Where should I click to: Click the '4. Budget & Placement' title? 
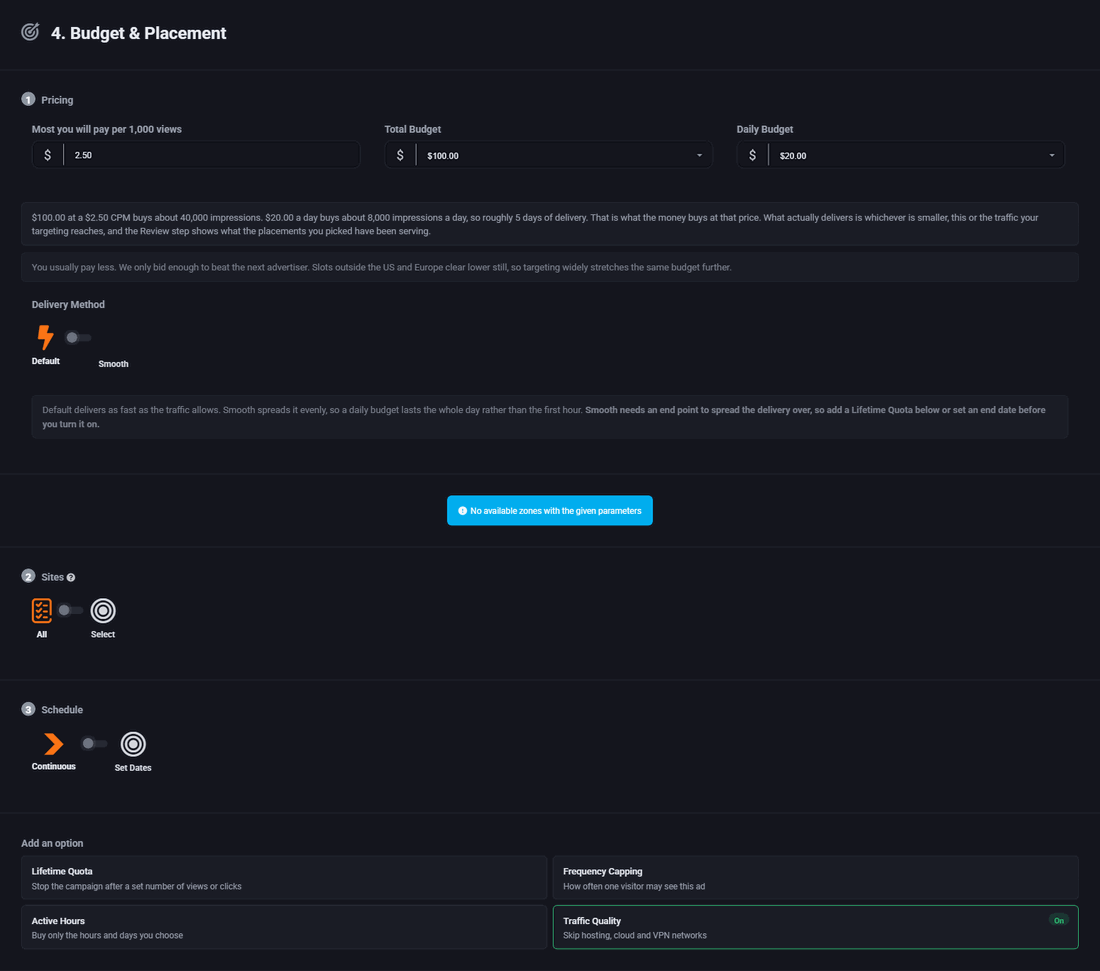[138, 33]
